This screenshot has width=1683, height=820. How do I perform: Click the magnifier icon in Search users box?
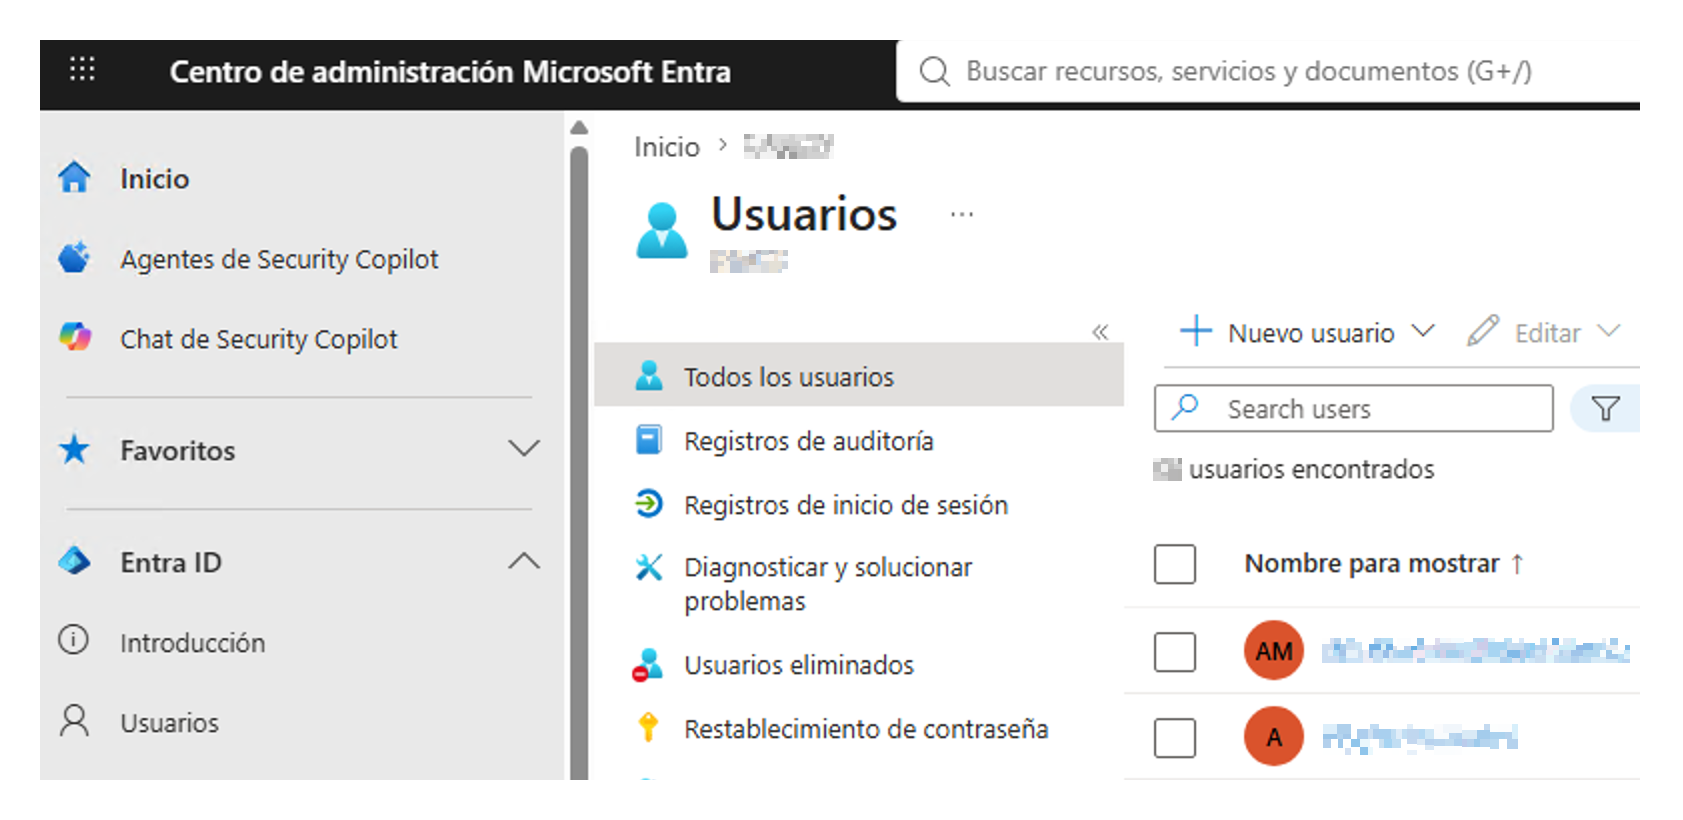(x=1185, y=406)
